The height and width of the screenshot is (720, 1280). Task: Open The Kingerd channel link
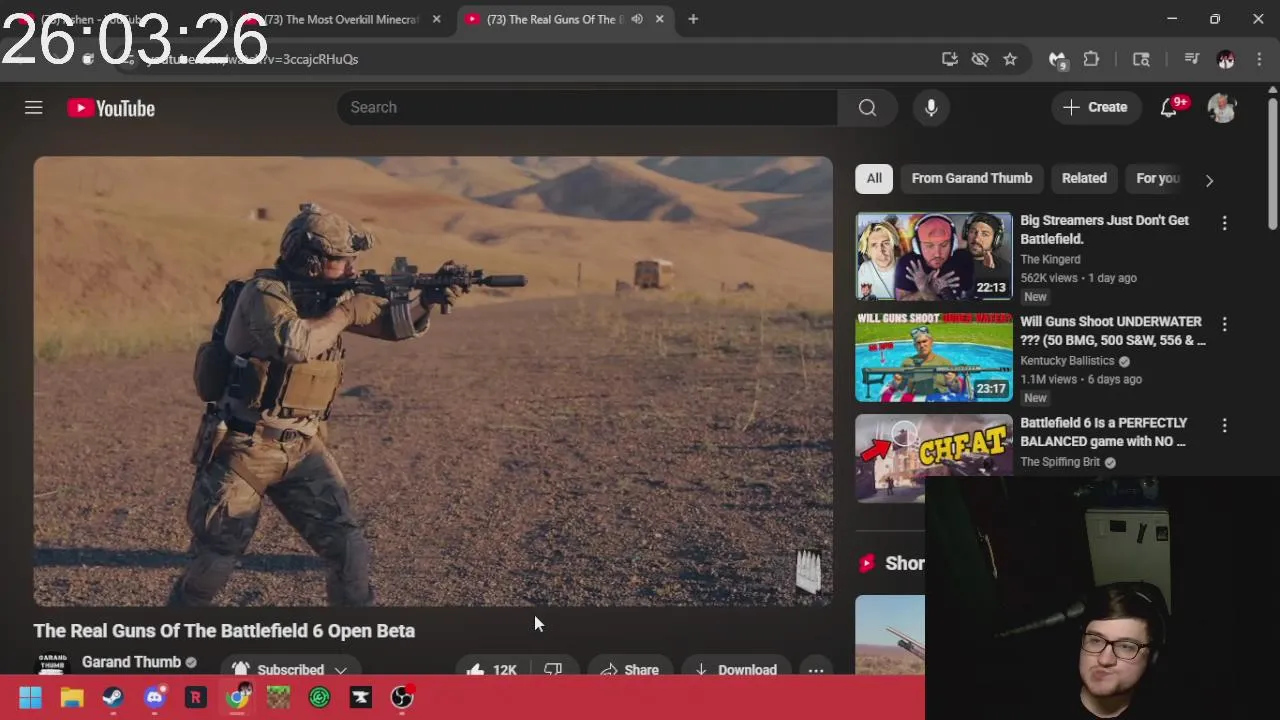tap(1050, 259)
